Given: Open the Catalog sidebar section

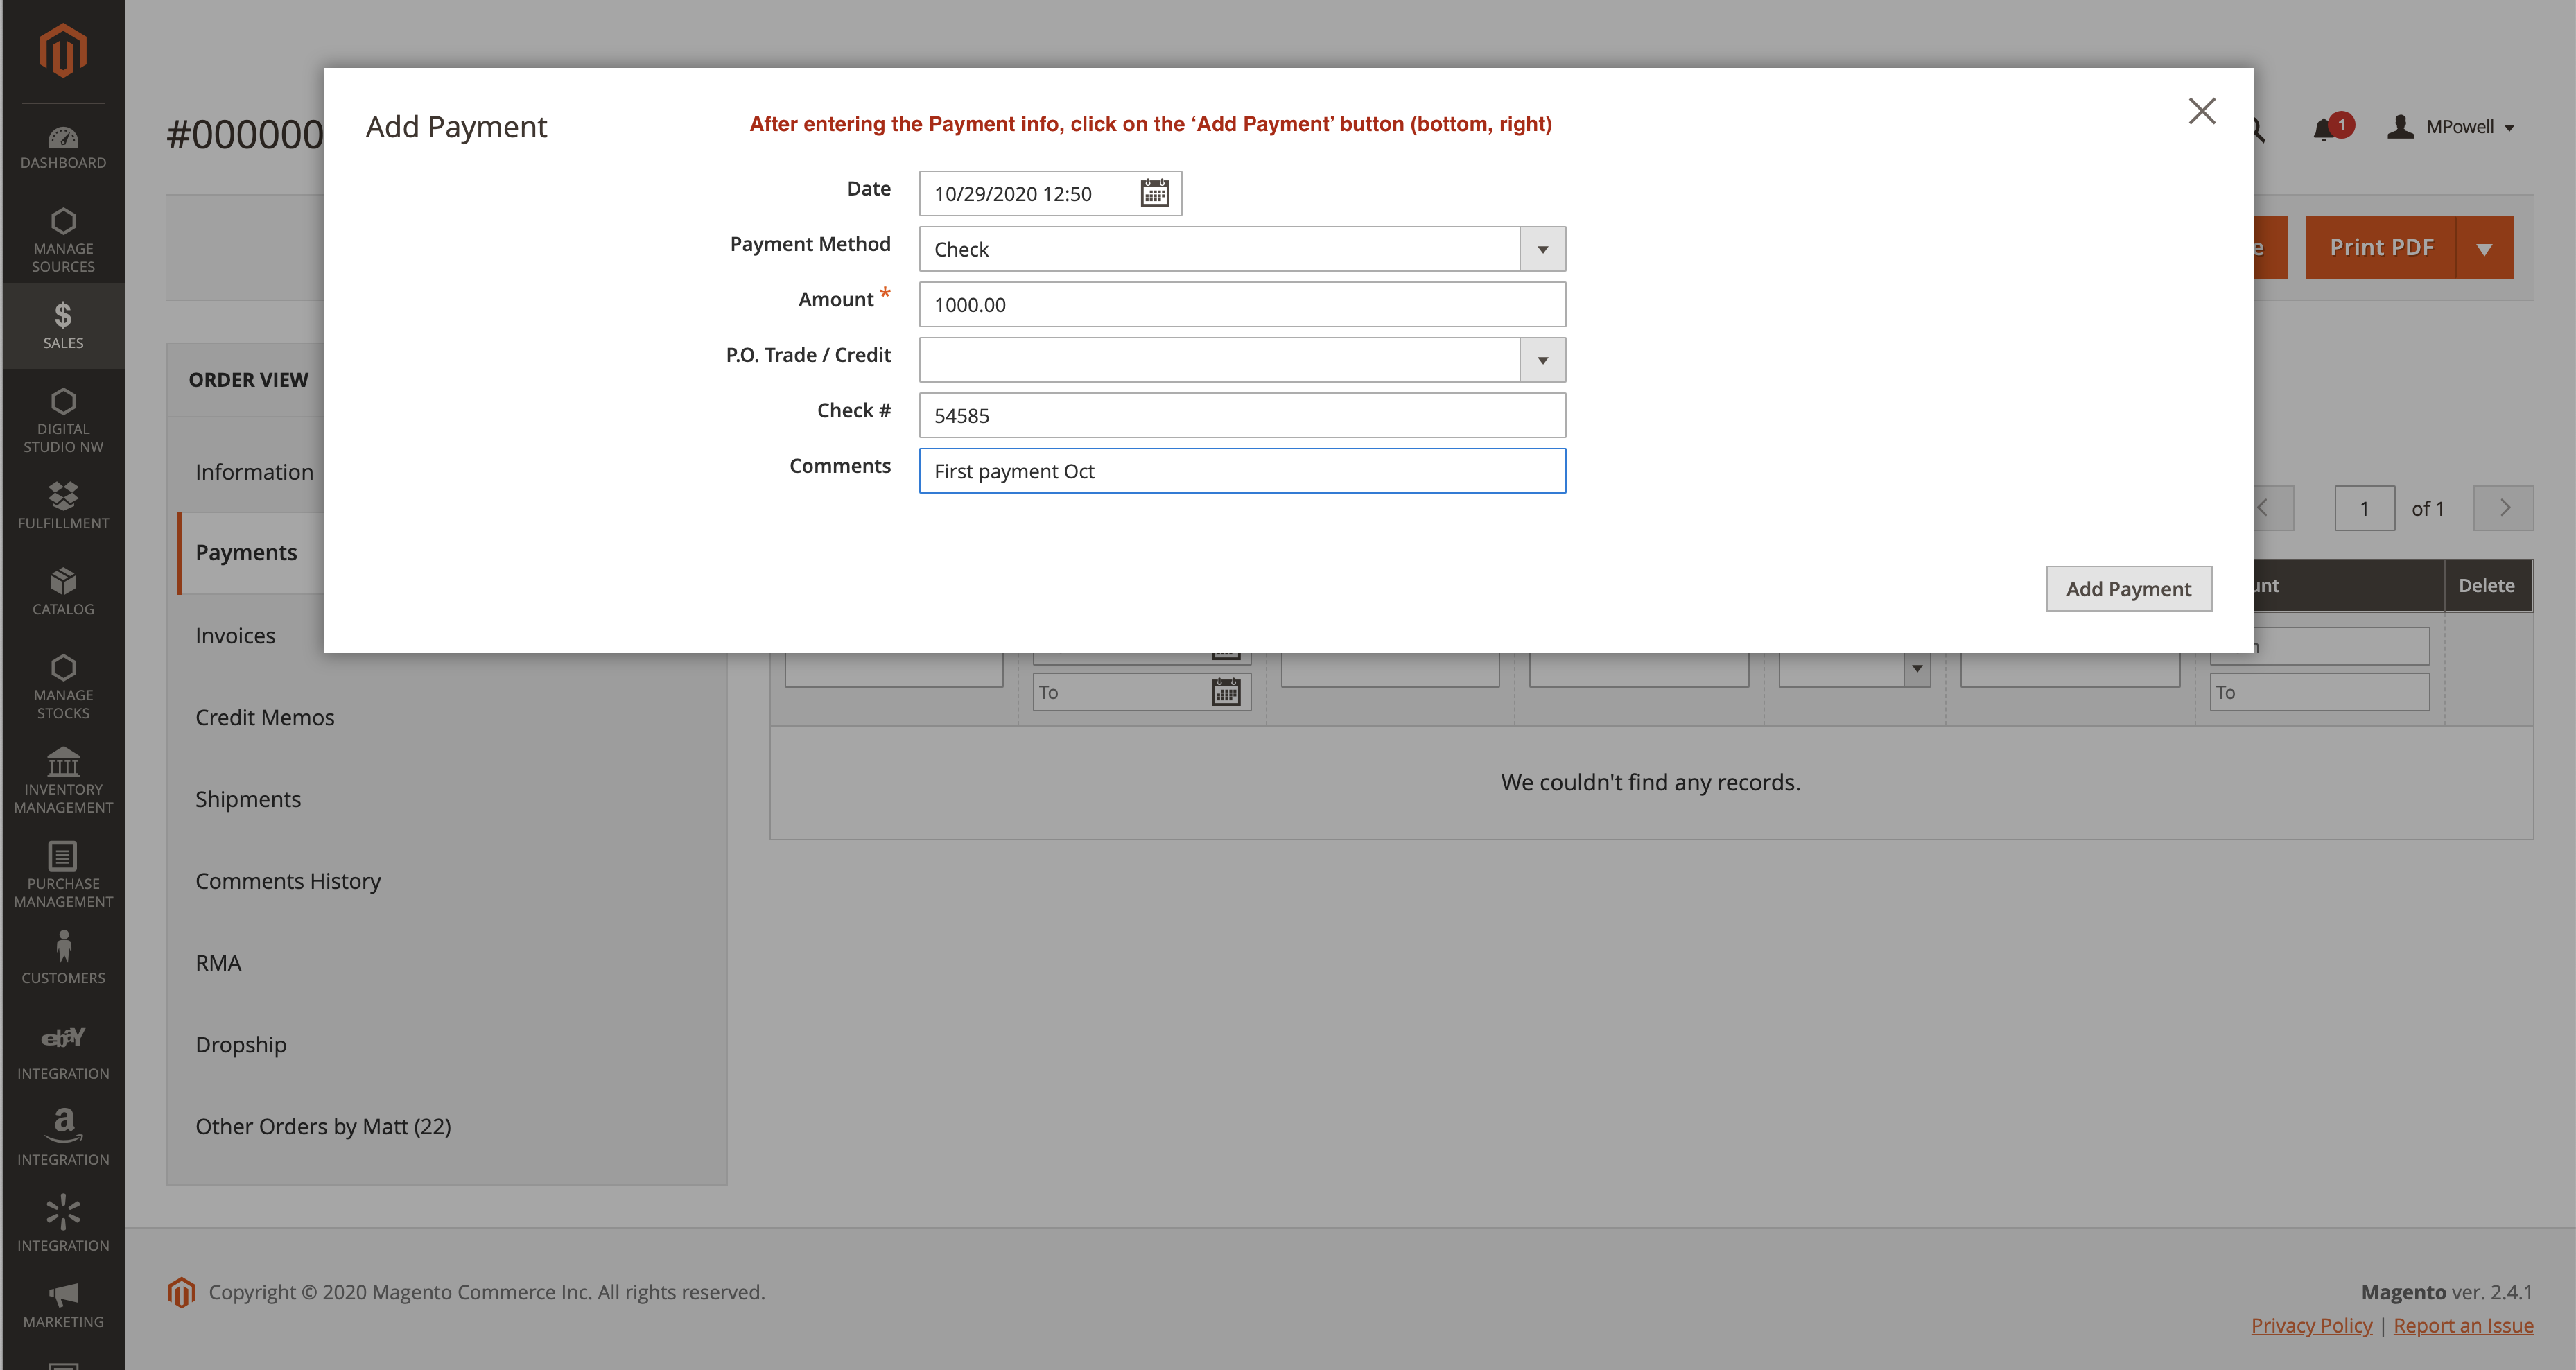Looking at the screenshot, I should click(63, 591).
